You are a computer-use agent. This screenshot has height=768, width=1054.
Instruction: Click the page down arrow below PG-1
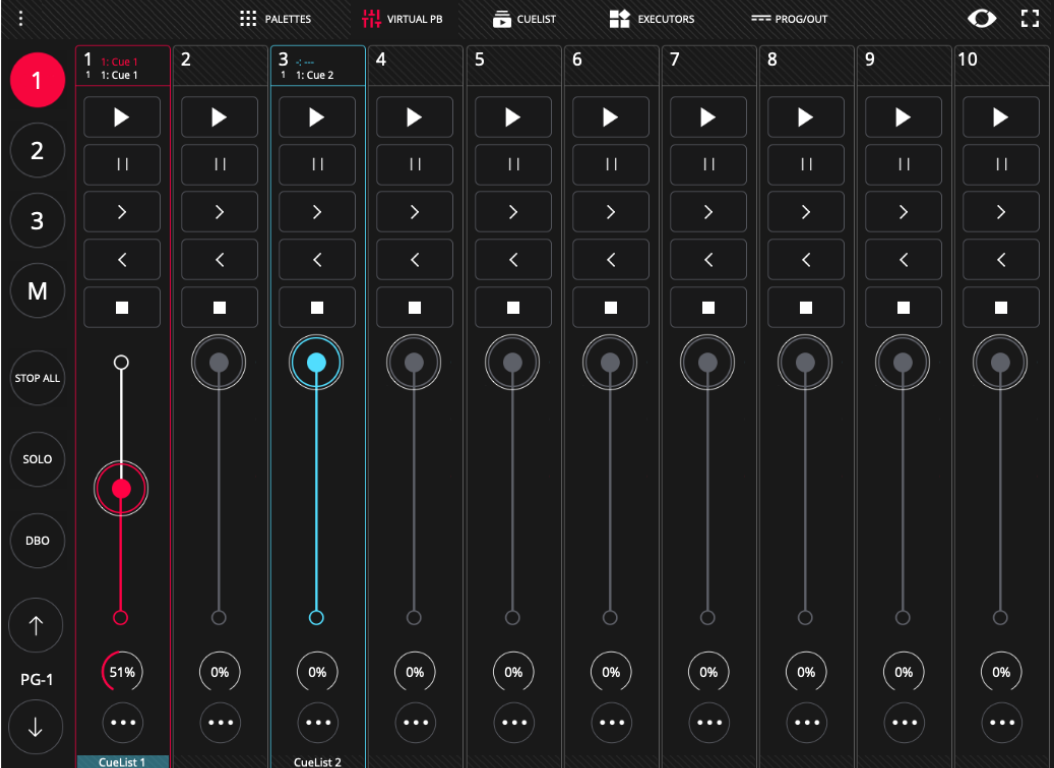tap(36, 727)
